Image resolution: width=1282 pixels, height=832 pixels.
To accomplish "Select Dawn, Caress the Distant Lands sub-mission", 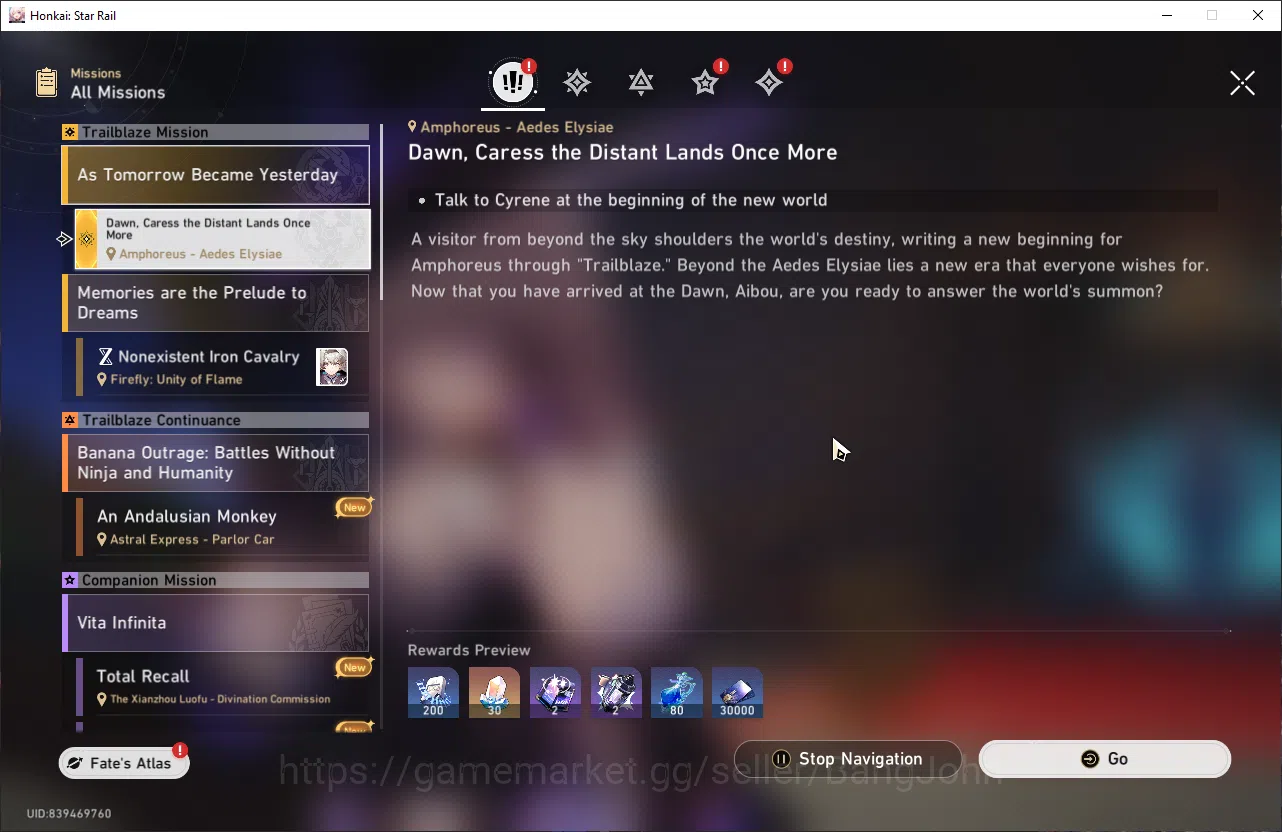I will (222, 238).
